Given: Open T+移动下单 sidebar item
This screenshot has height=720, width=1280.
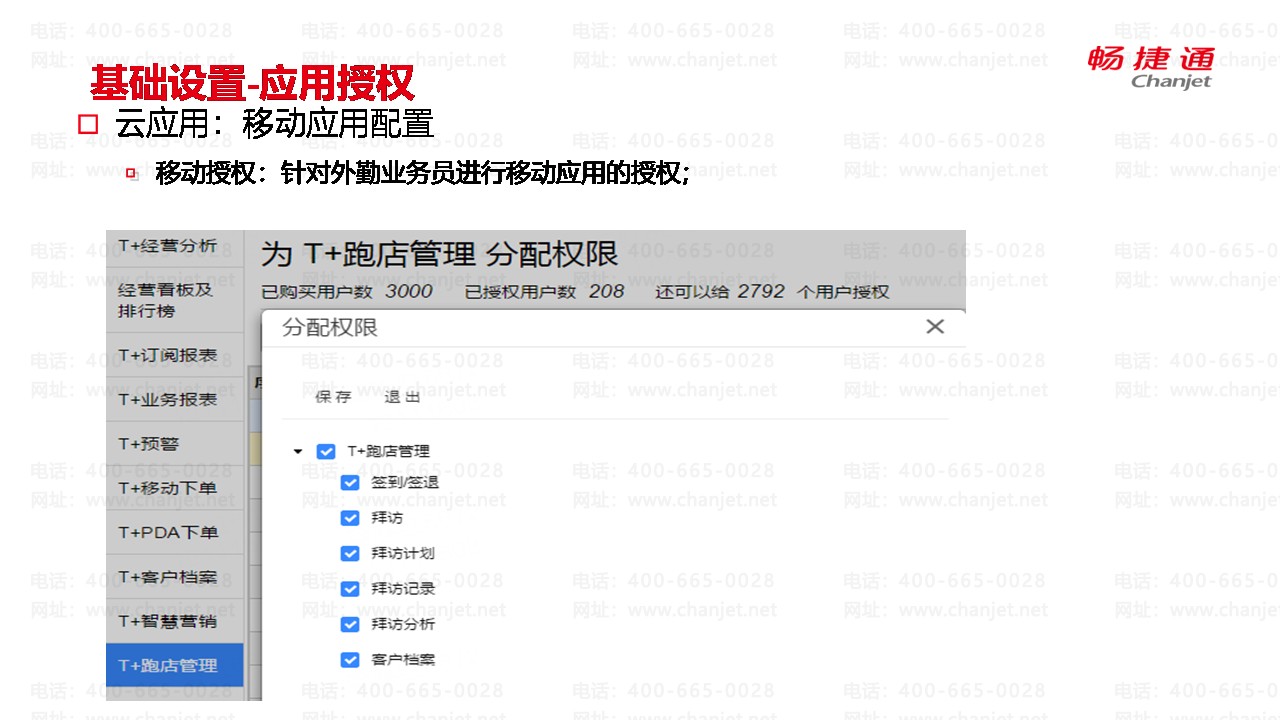Looking at the screenshot, I should pos(175,488).
